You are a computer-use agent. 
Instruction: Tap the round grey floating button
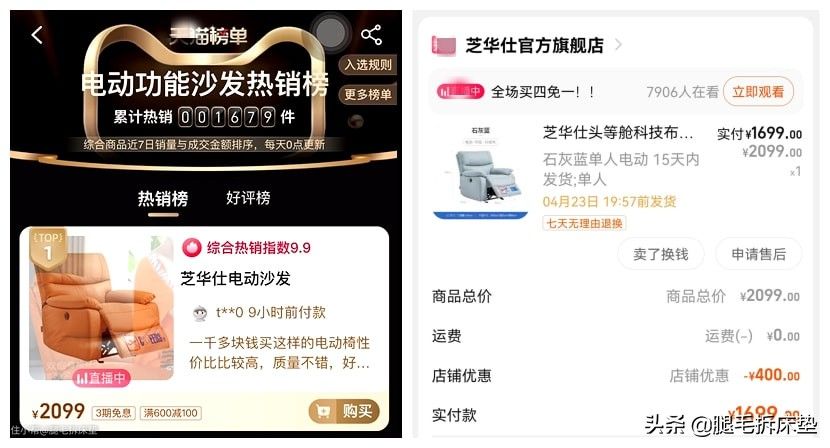coord(330,32)
